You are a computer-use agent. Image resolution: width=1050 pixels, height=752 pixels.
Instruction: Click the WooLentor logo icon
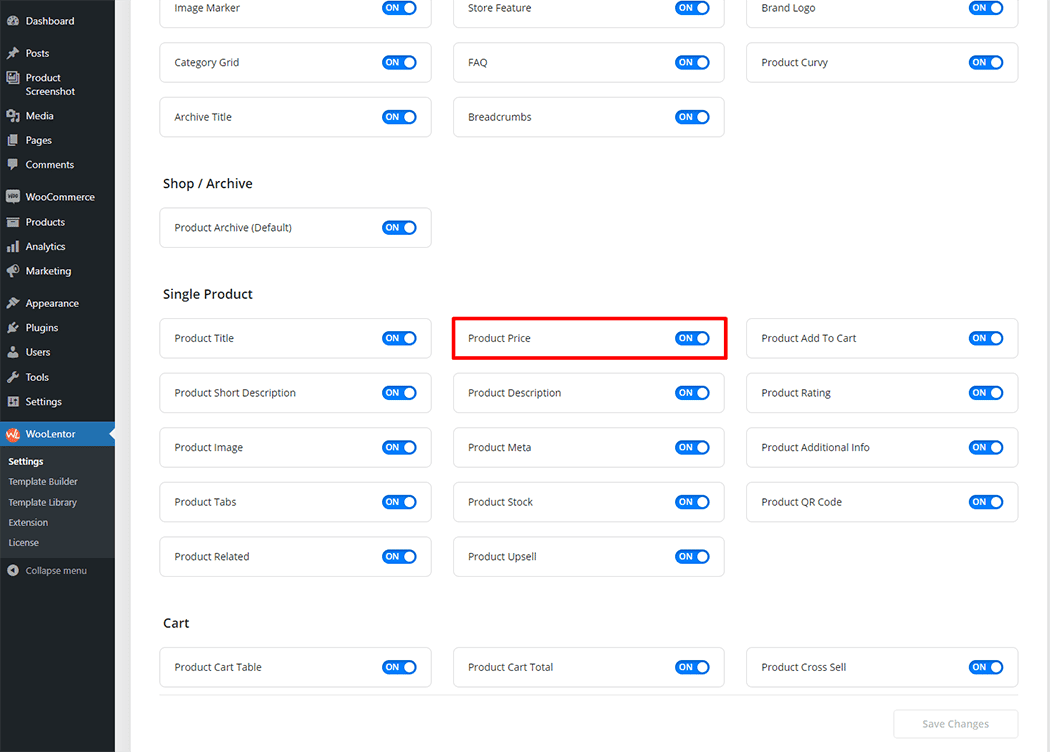(14, 434)
